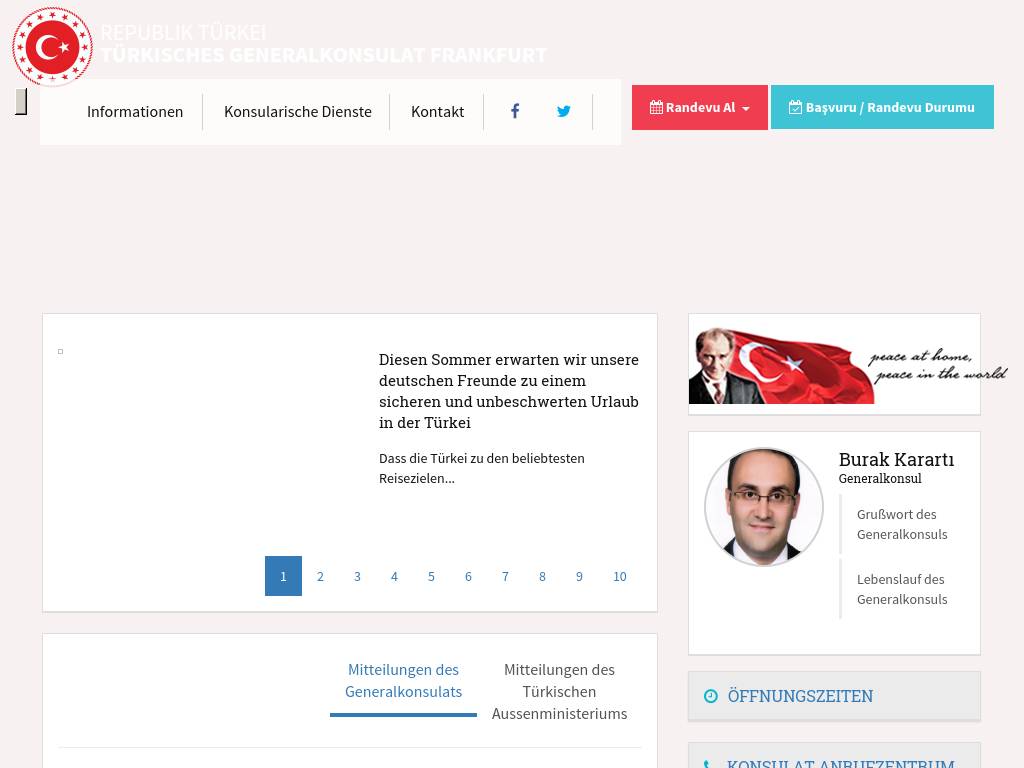Expand the Konsularische Dienste menu
This screenshot has height=768, width=1024.
coord(297,111)
